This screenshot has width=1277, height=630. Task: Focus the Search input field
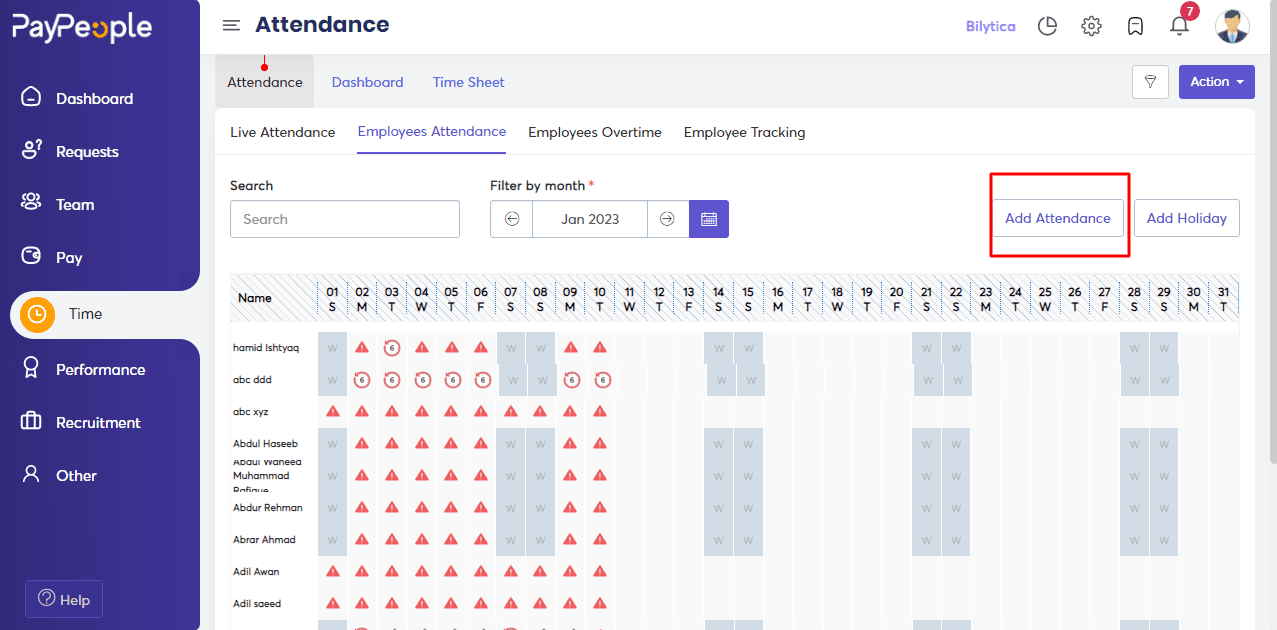pyautogui.click(x=345, y=219)
